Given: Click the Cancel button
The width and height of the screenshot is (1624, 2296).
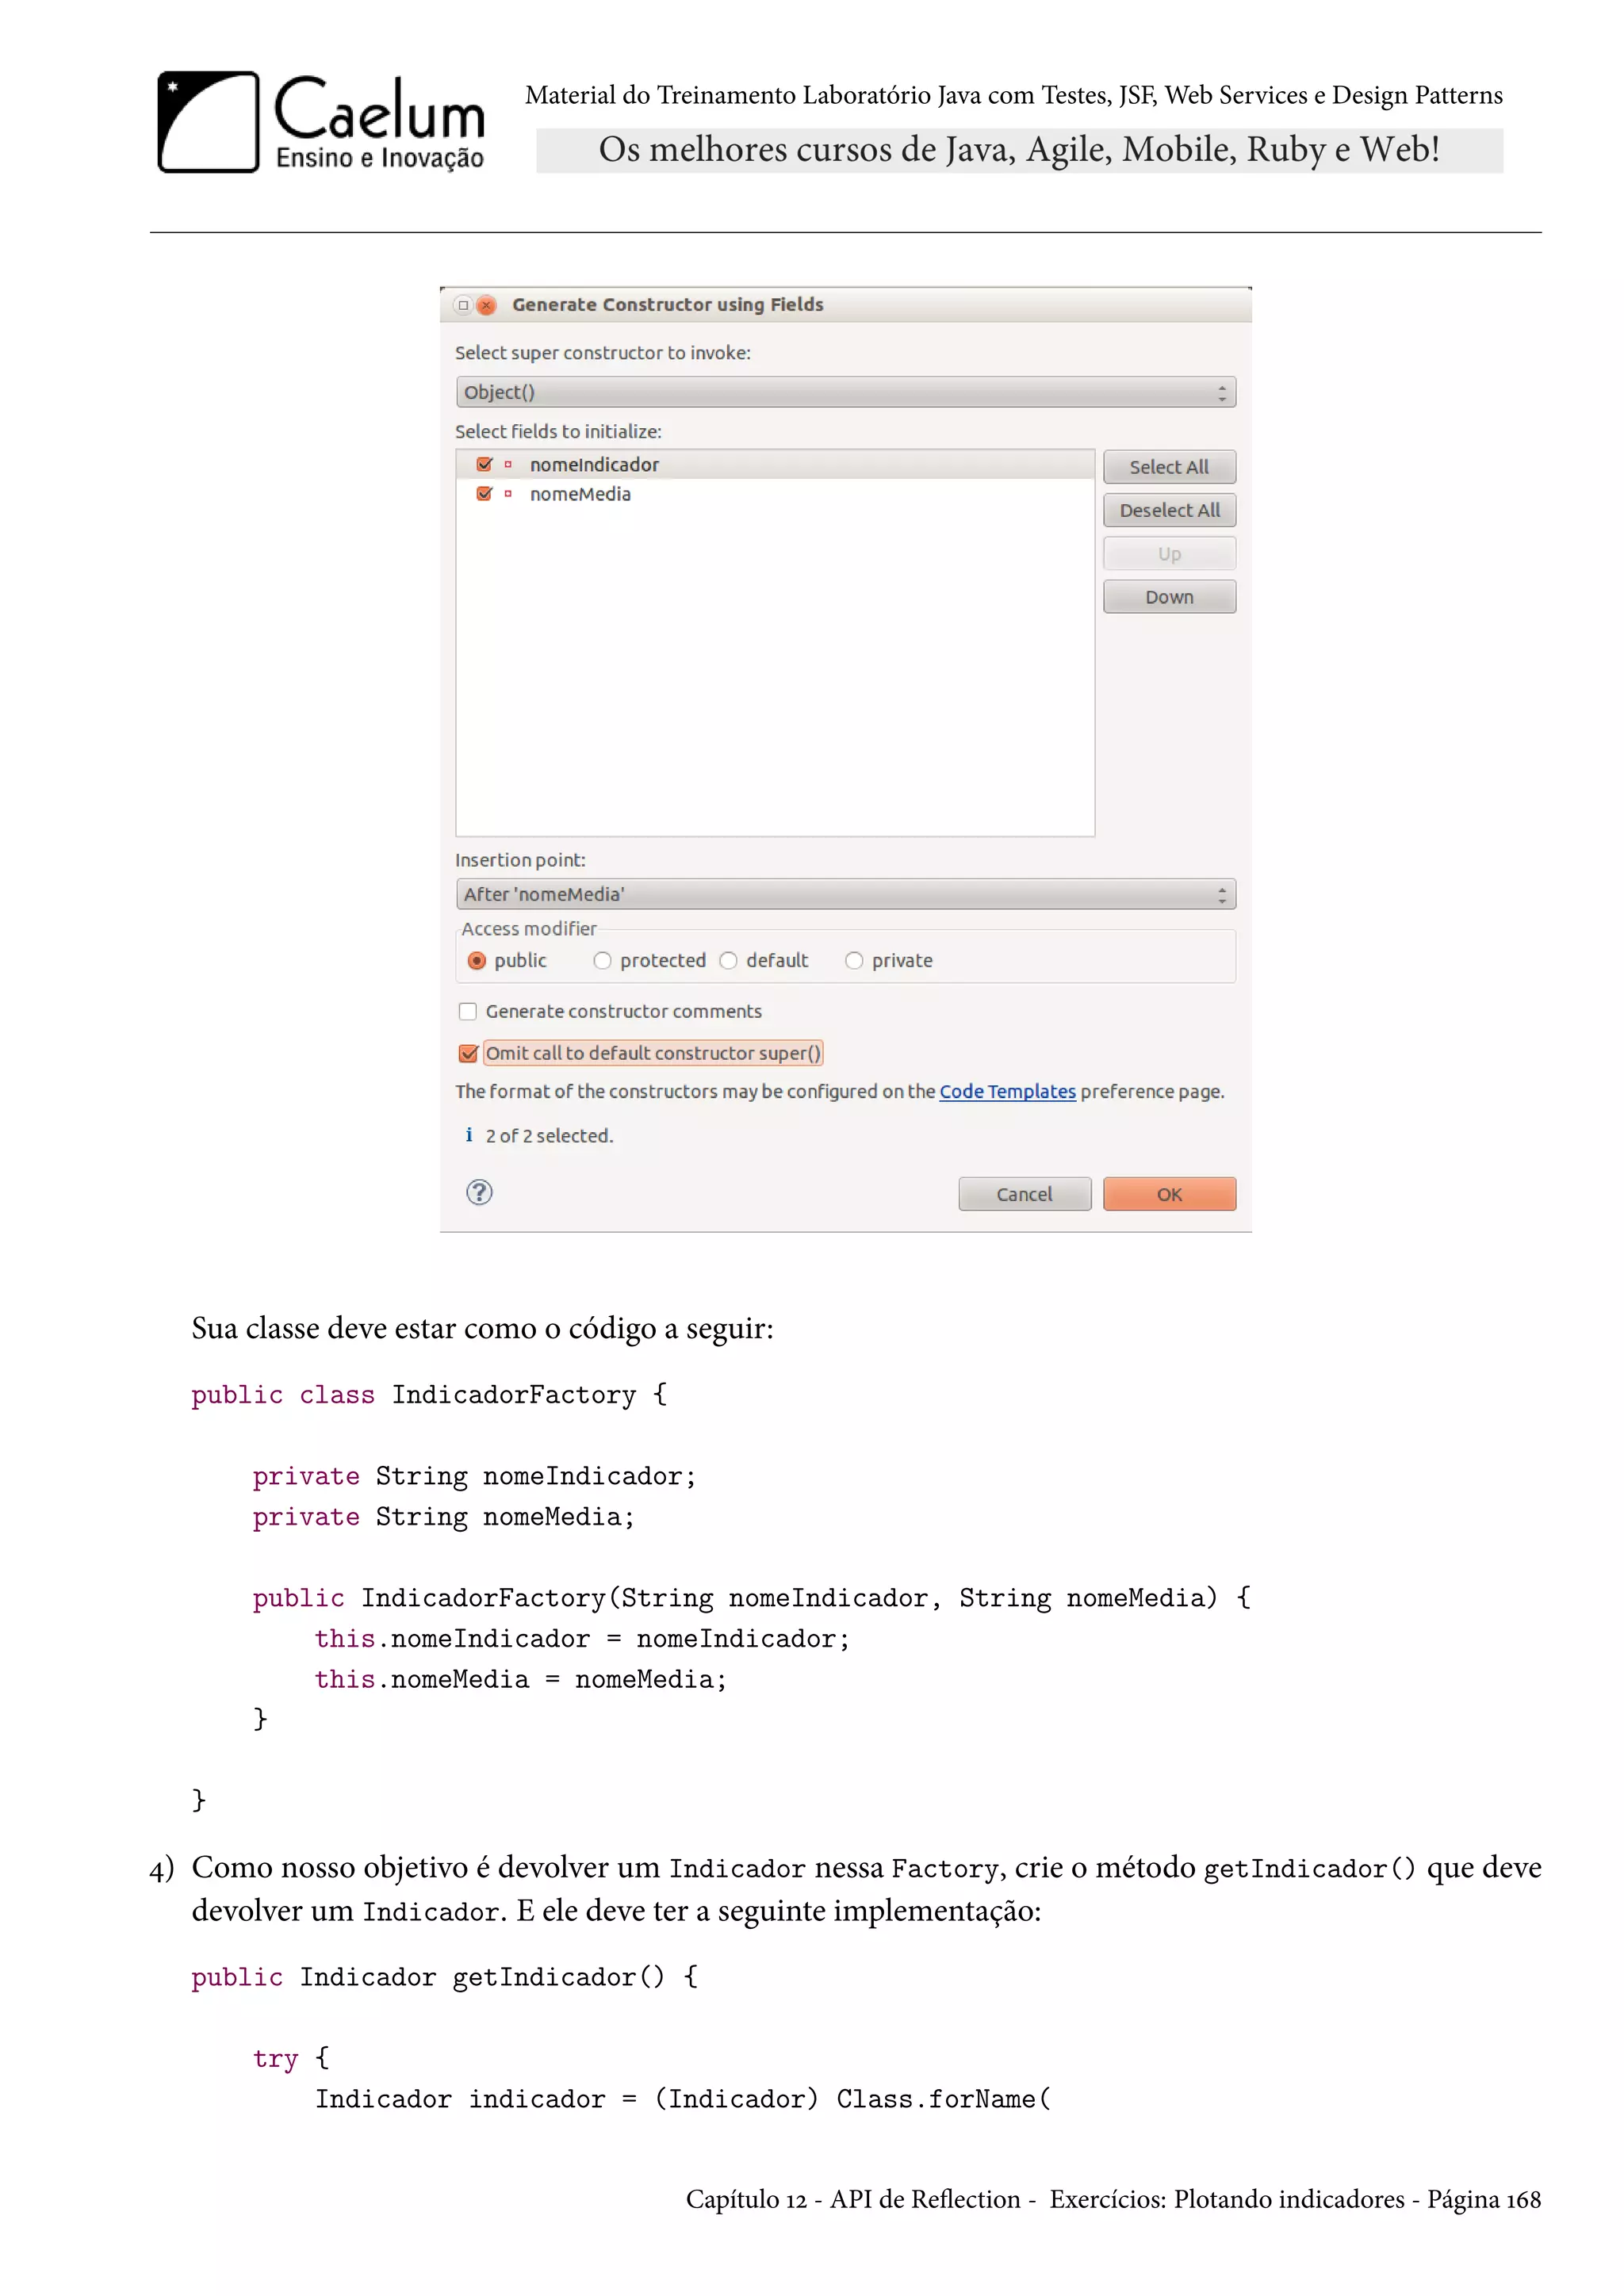Looking at the screenshot, I should [1024, 1194].
